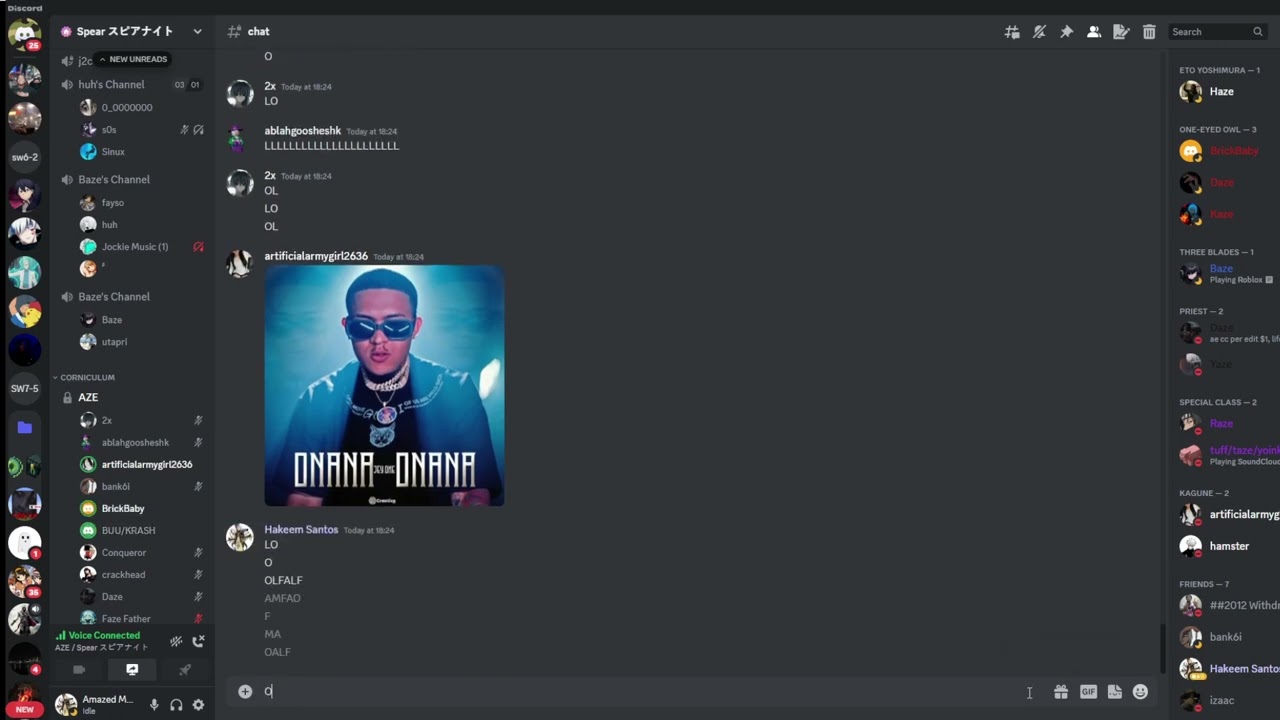Select user fayso in Baze's Channel
Viewport: 1280px width, 720px height.
pos(112,203)
